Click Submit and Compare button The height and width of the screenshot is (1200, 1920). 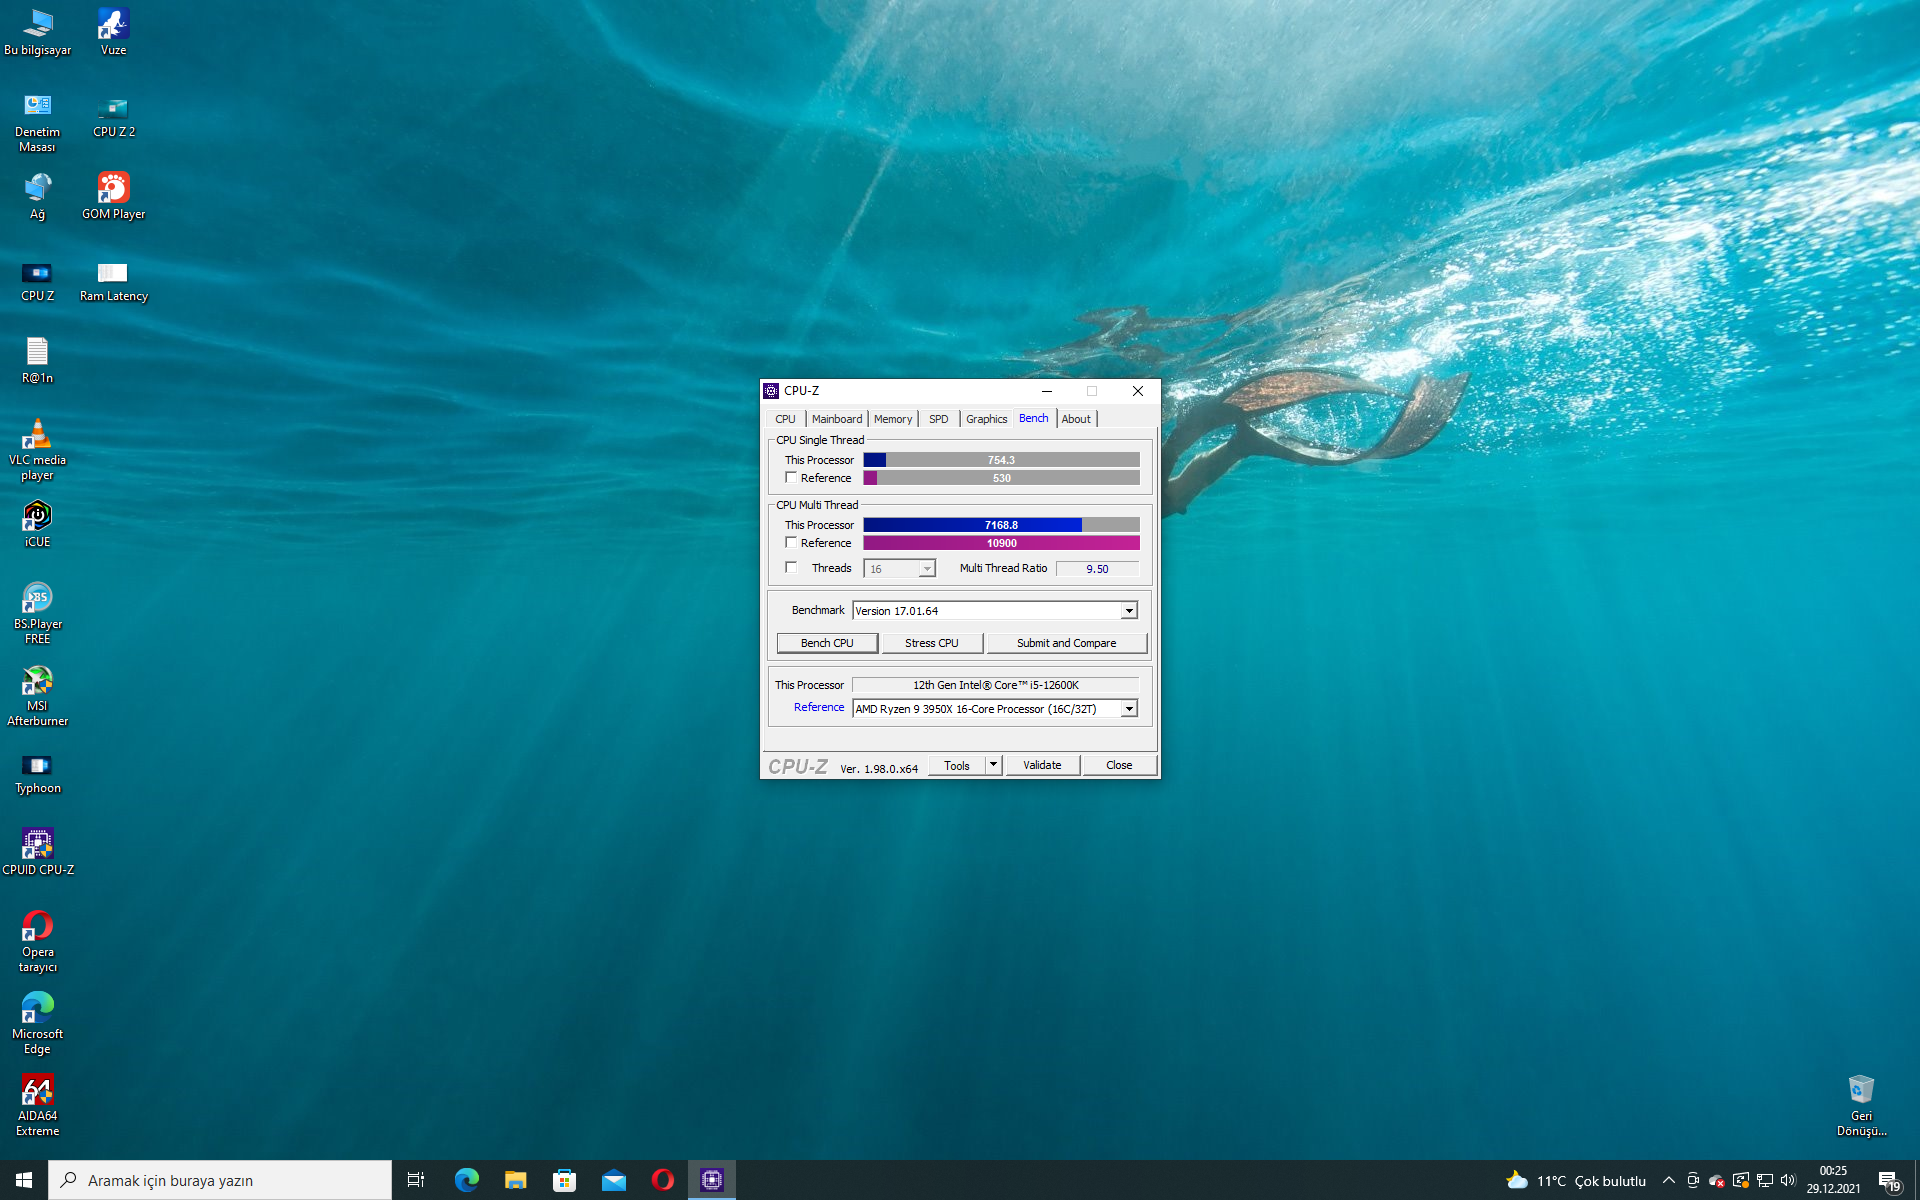click(1066, 643)
